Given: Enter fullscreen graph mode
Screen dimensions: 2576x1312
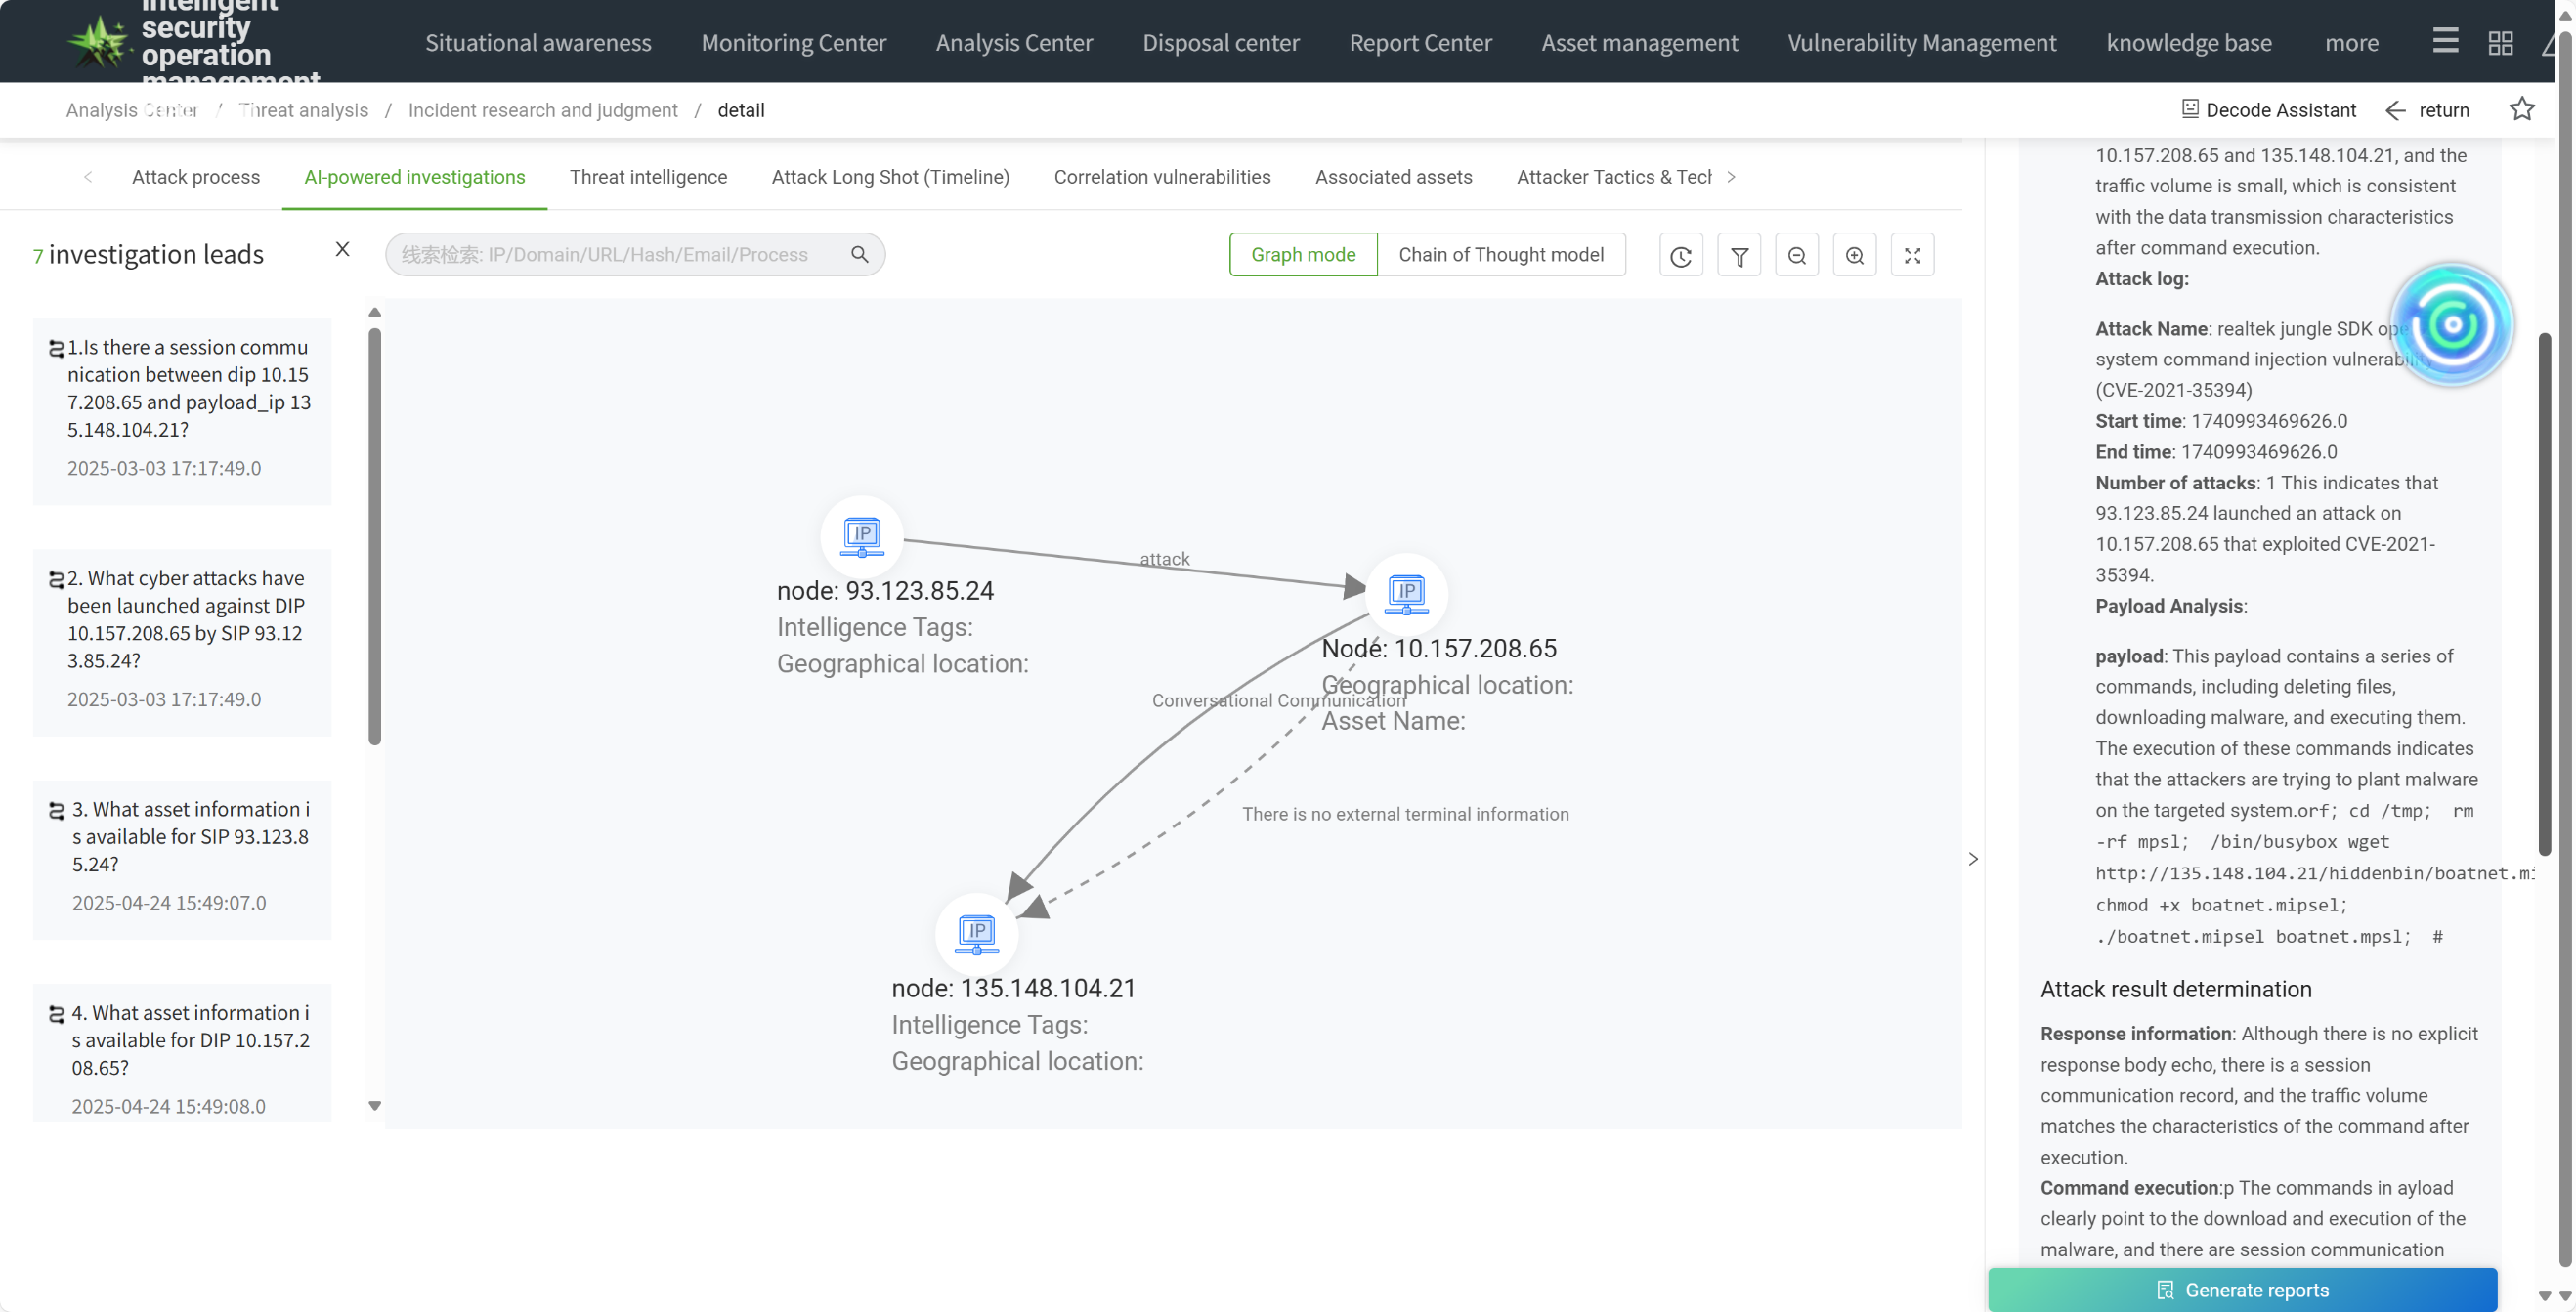Looking at the screenshot, I should point(1912,255).
